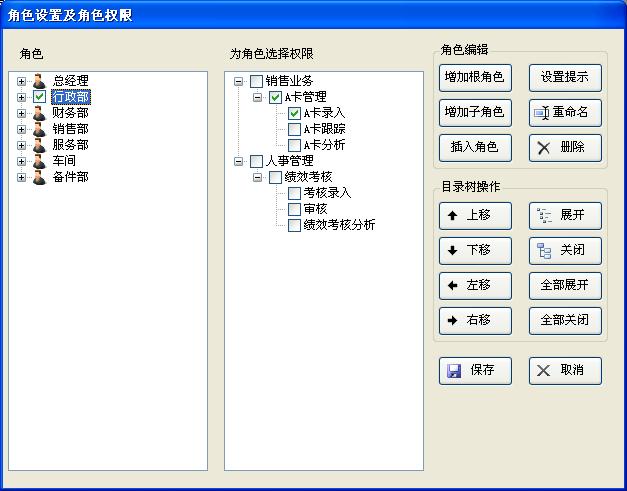Click the 全部关闭 button

565,321
